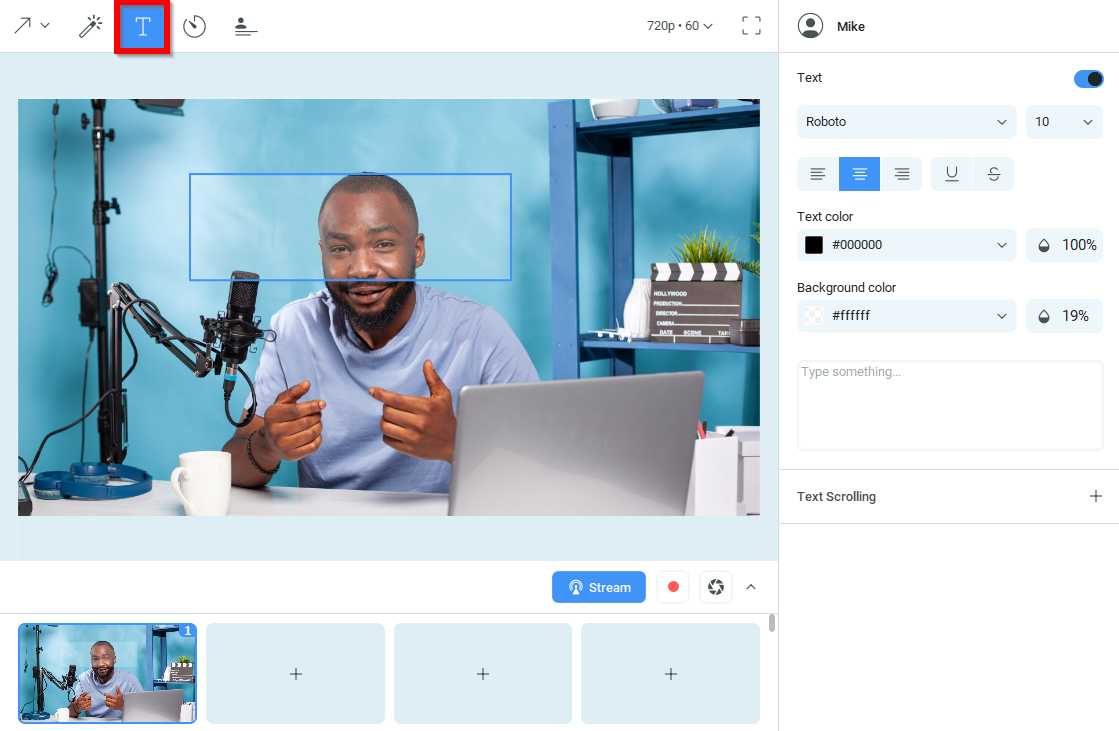Select the Text tool in the toolbar
This screenshot has width=1119, height=731.
(x=142, y=26)
